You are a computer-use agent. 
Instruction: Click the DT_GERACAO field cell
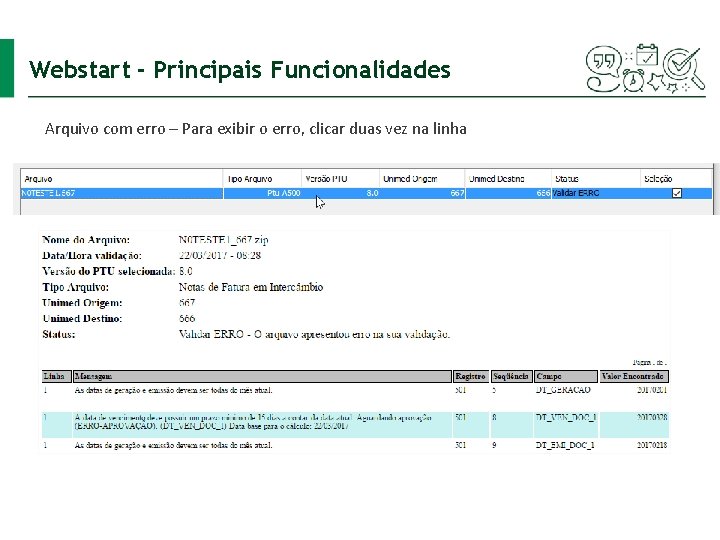563,390
